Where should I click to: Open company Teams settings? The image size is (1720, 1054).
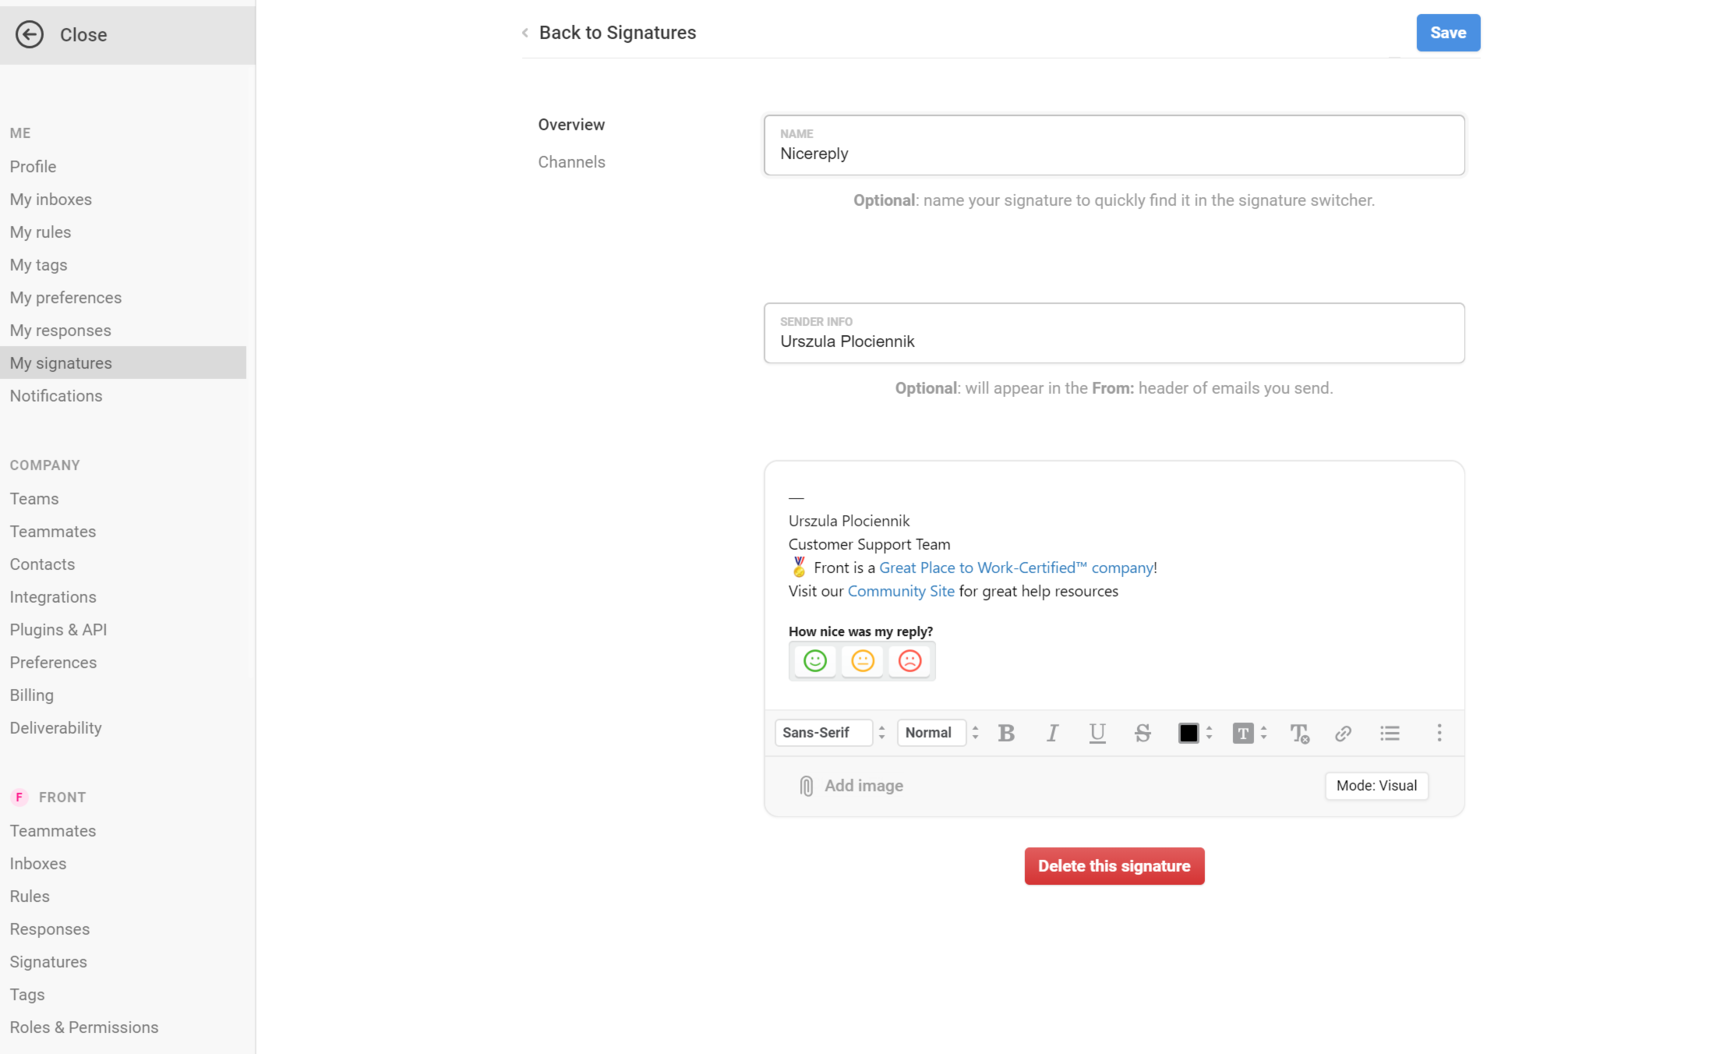[x=34, y=499]
